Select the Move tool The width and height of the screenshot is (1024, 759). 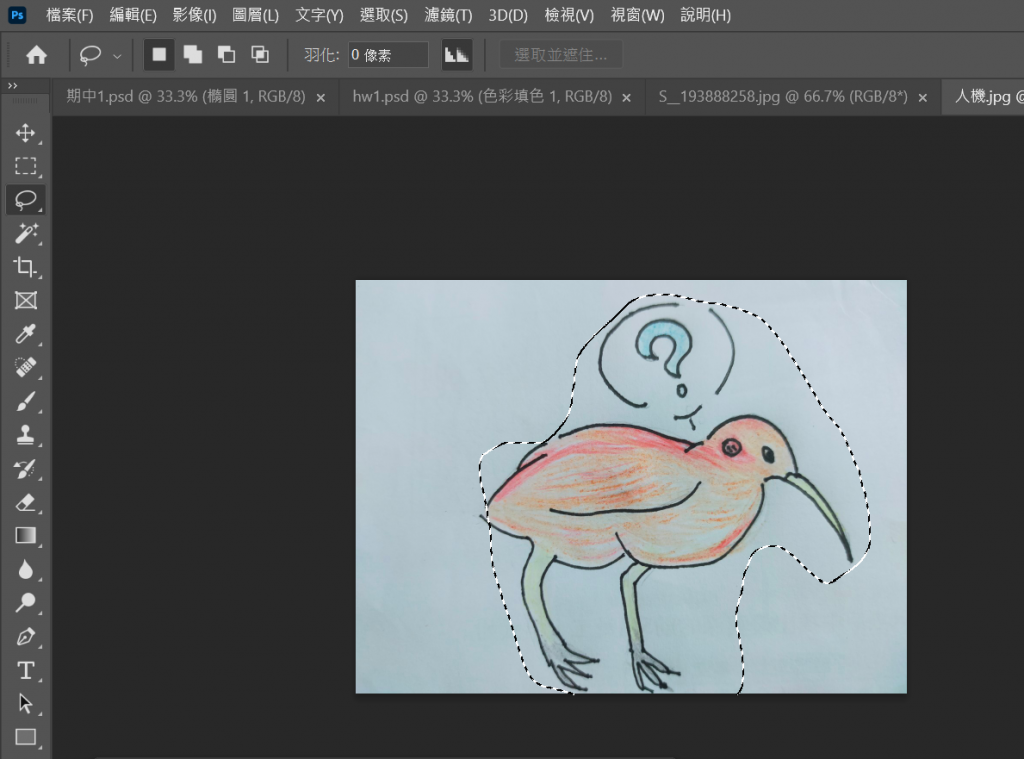pyautogui.click(x=26, y=133)
